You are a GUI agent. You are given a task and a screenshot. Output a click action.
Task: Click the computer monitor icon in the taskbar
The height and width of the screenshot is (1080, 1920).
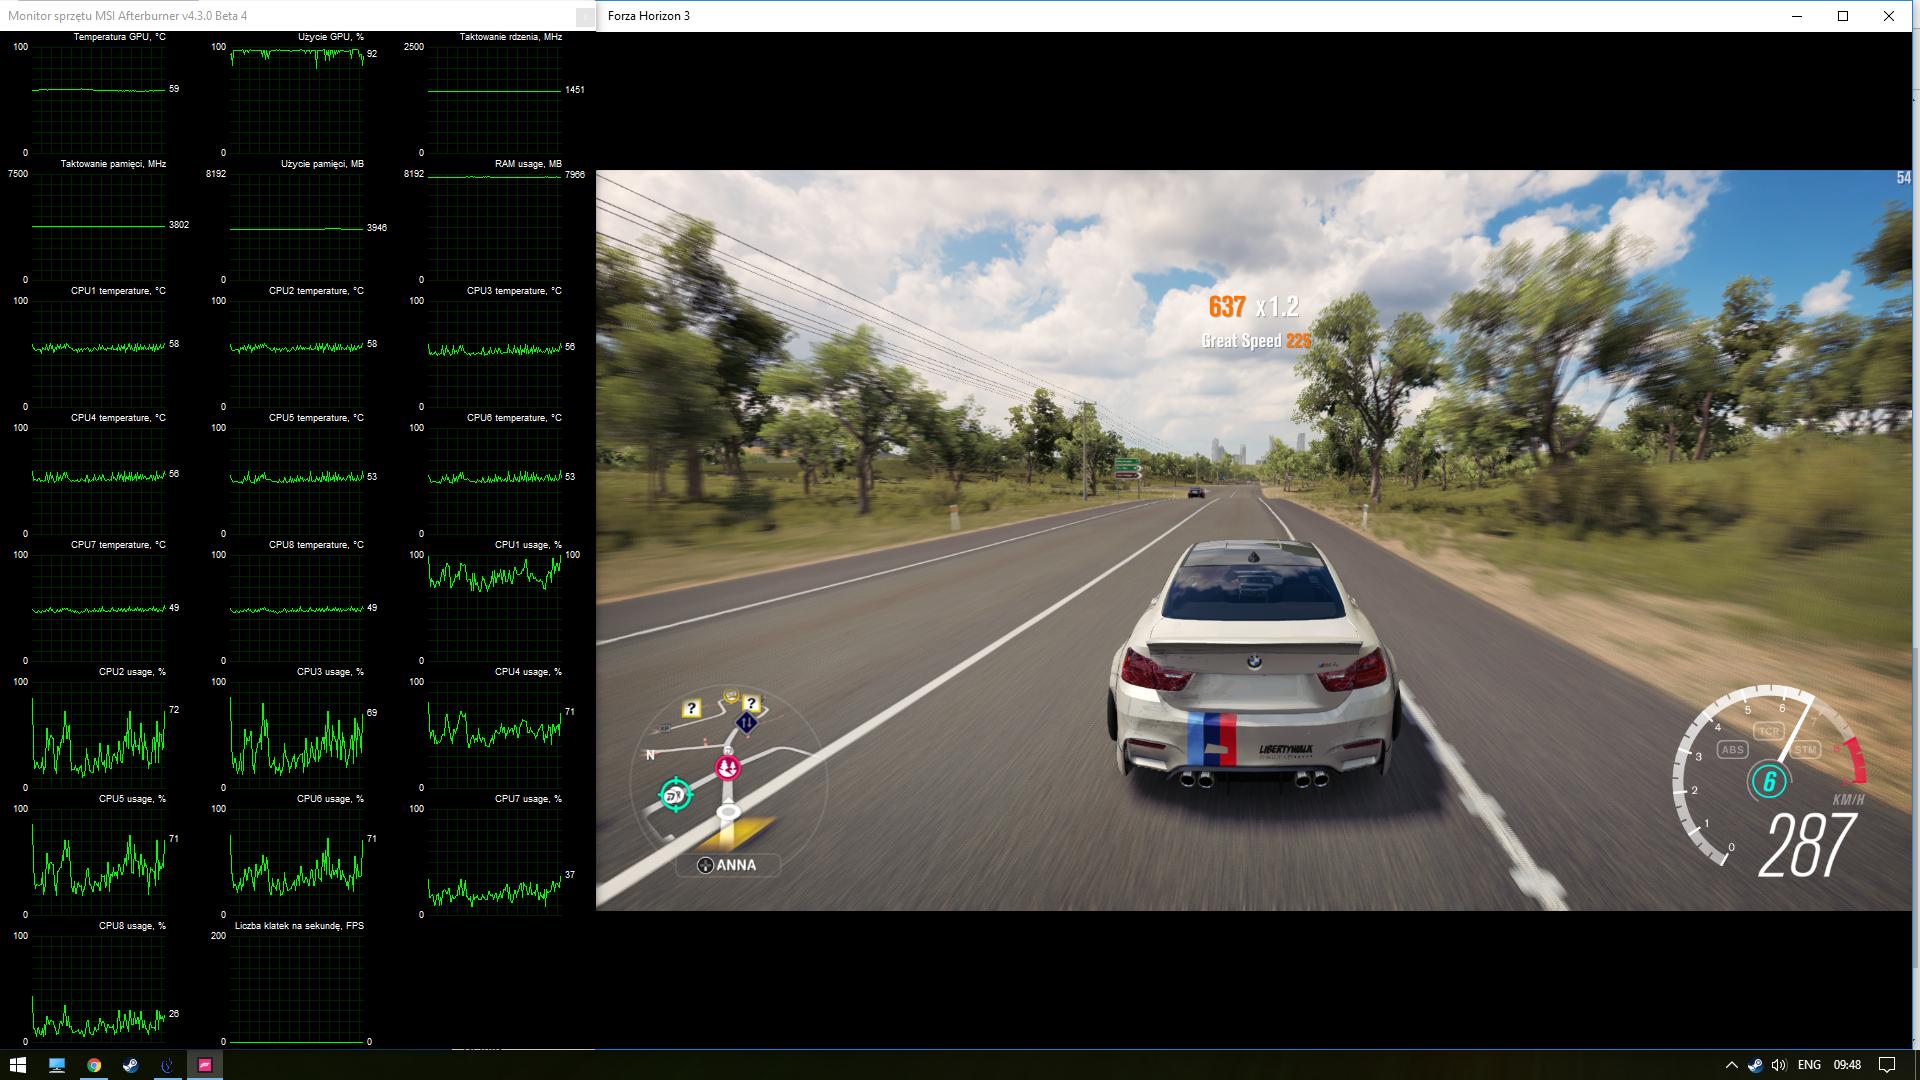(56, 1065)
